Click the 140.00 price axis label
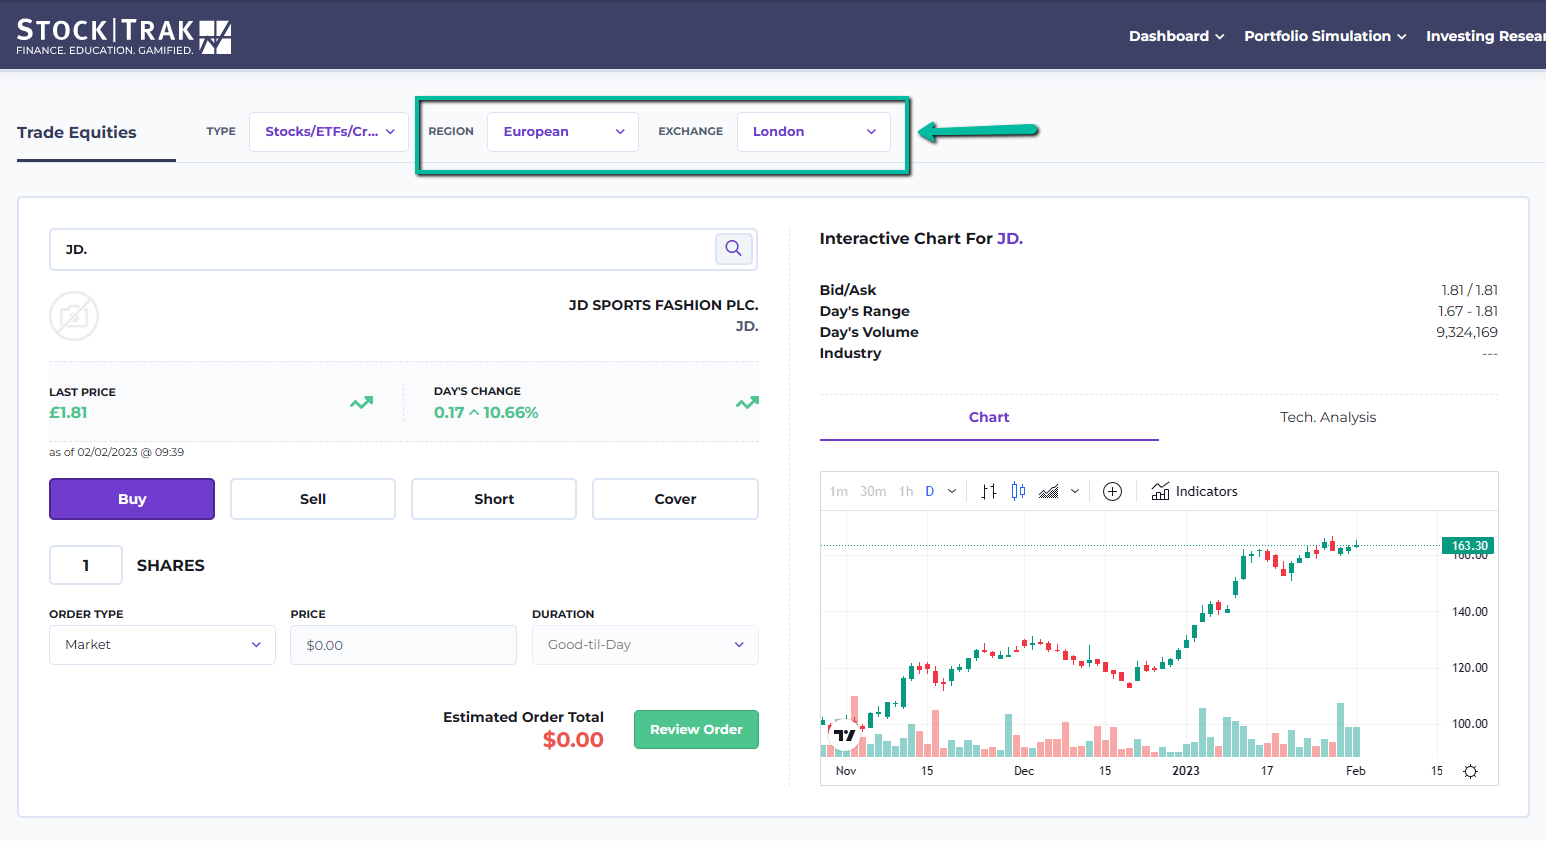The image size is (1546, 841). click(1469, 611)
